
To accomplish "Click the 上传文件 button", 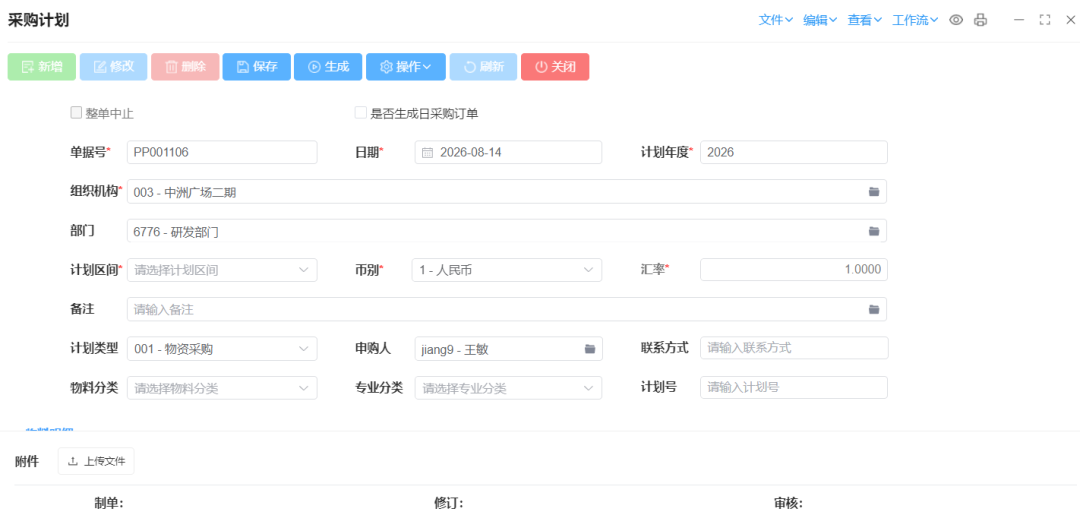I will click(x=96, y=461).
